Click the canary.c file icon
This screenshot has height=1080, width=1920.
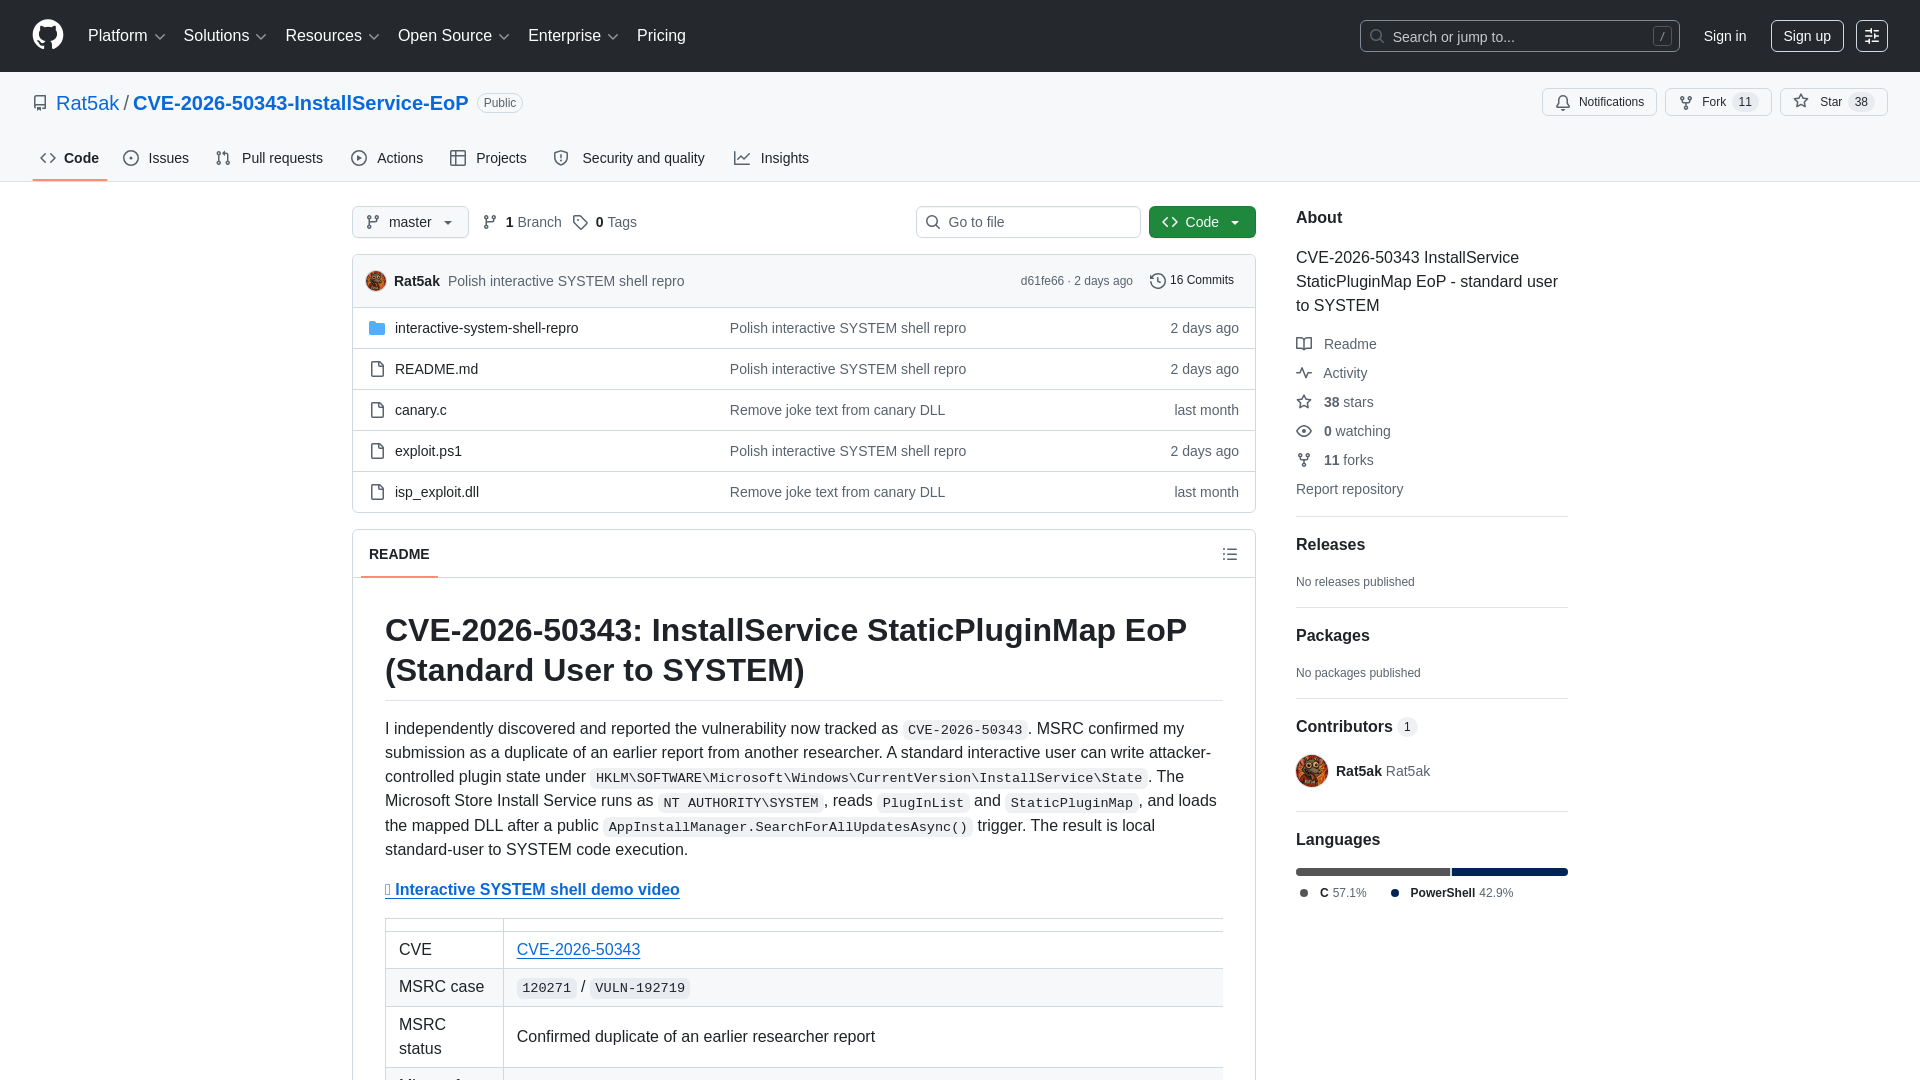377,410
